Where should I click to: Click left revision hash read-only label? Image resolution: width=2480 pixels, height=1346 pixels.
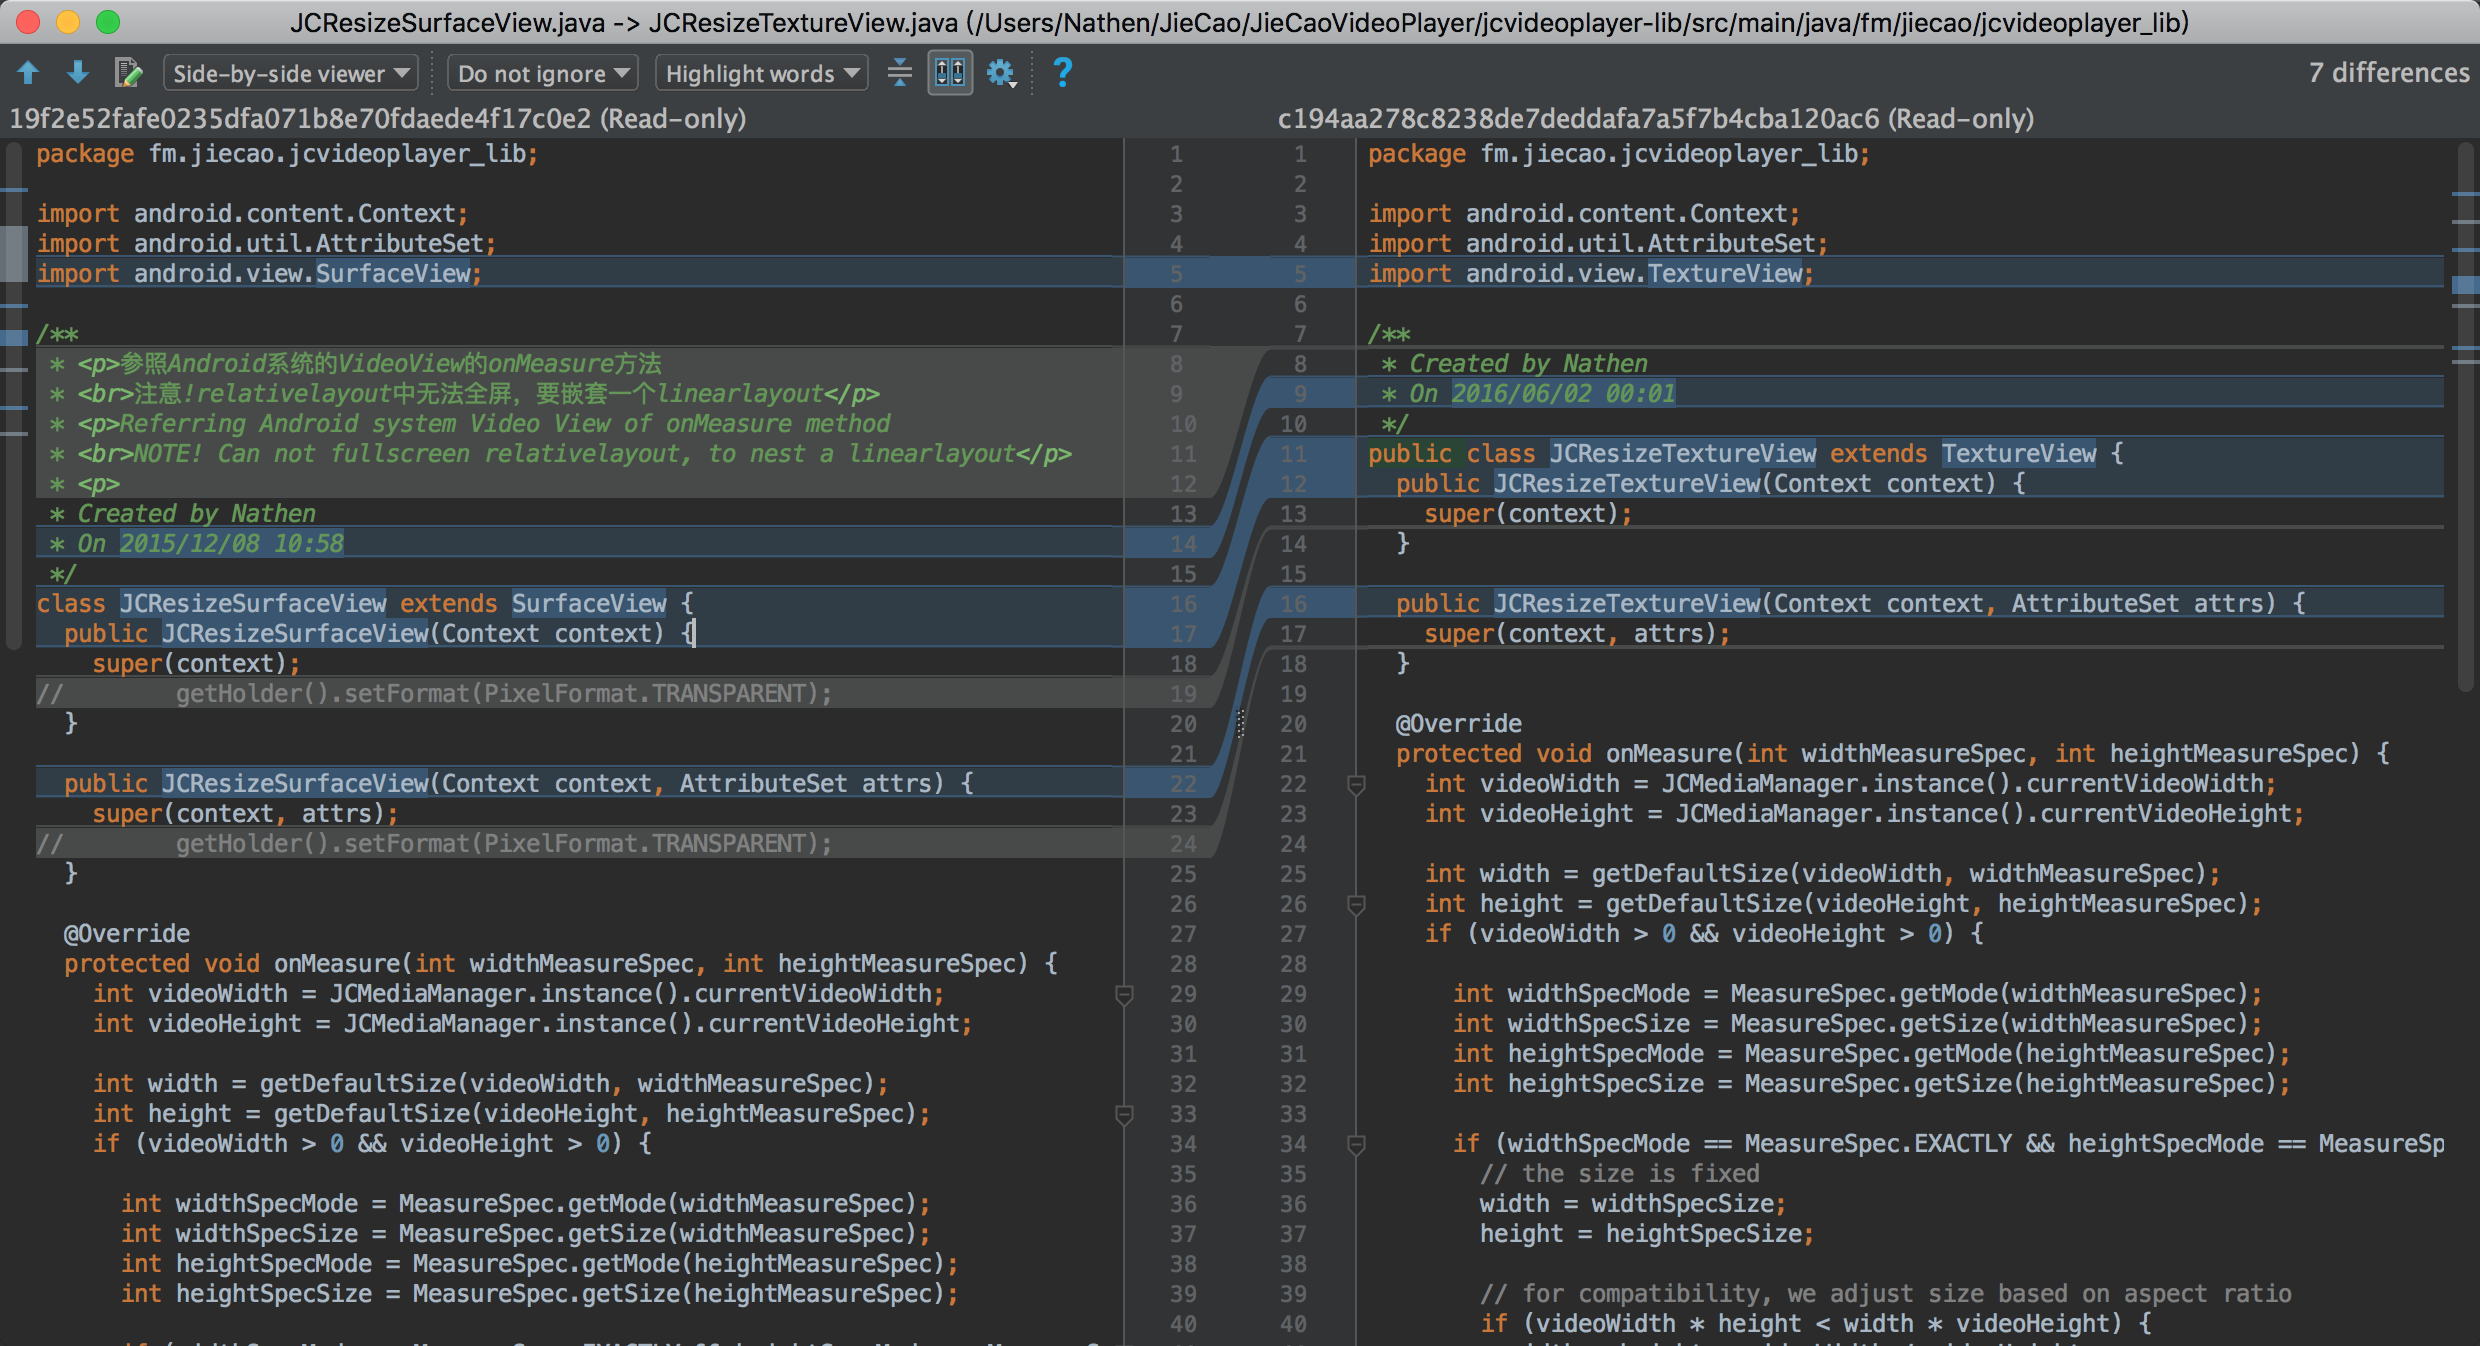click(x=378, y=119)
